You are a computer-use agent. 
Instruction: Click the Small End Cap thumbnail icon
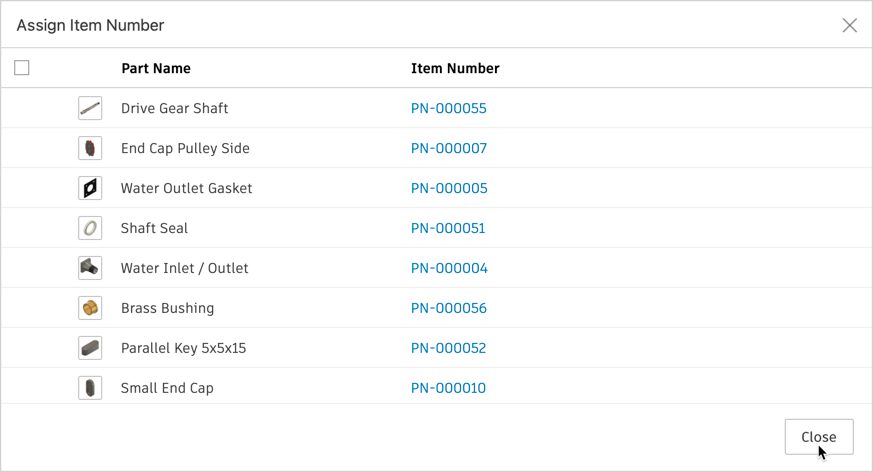90,388
